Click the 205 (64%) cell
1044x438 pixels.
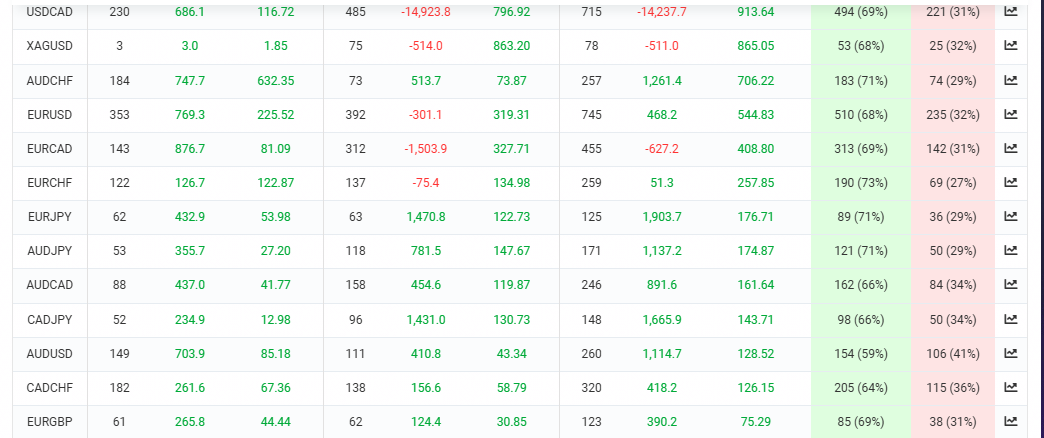click(861, 388)
